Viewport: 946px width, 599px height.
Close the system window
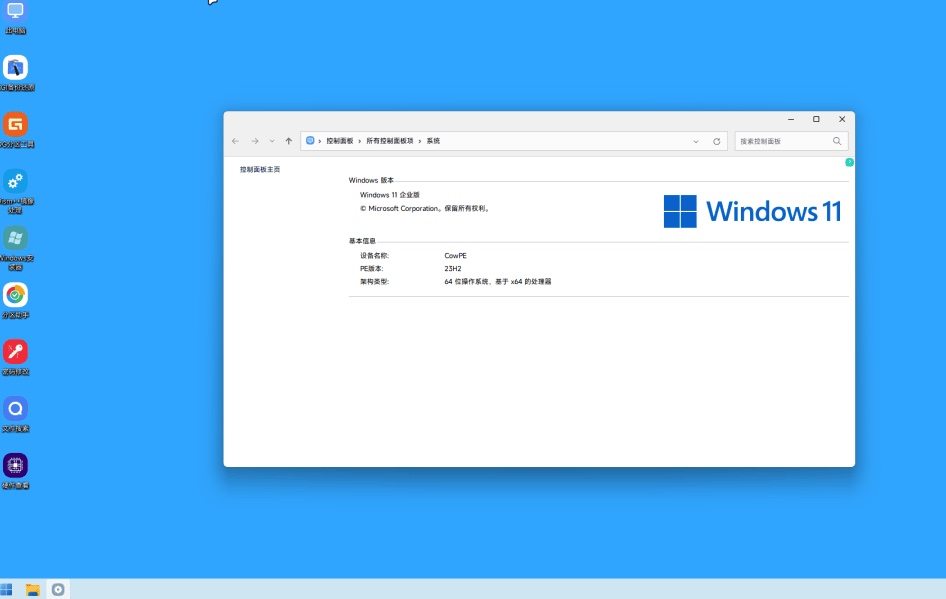click(842, 119)
